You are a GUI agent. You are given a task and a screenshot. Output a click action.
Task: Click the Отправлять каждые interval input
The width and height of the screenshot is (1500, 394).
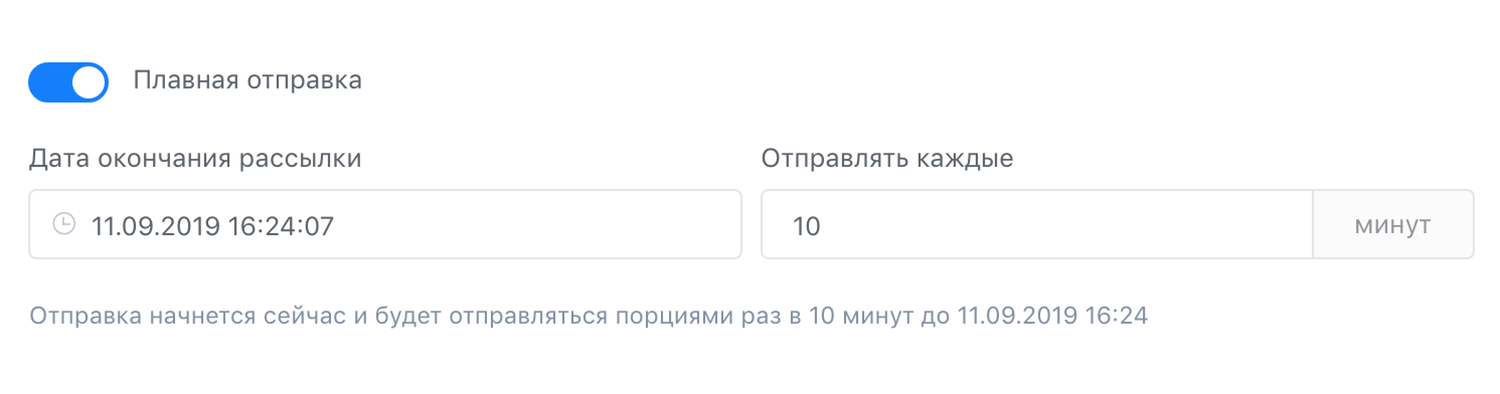[1037, 224]
